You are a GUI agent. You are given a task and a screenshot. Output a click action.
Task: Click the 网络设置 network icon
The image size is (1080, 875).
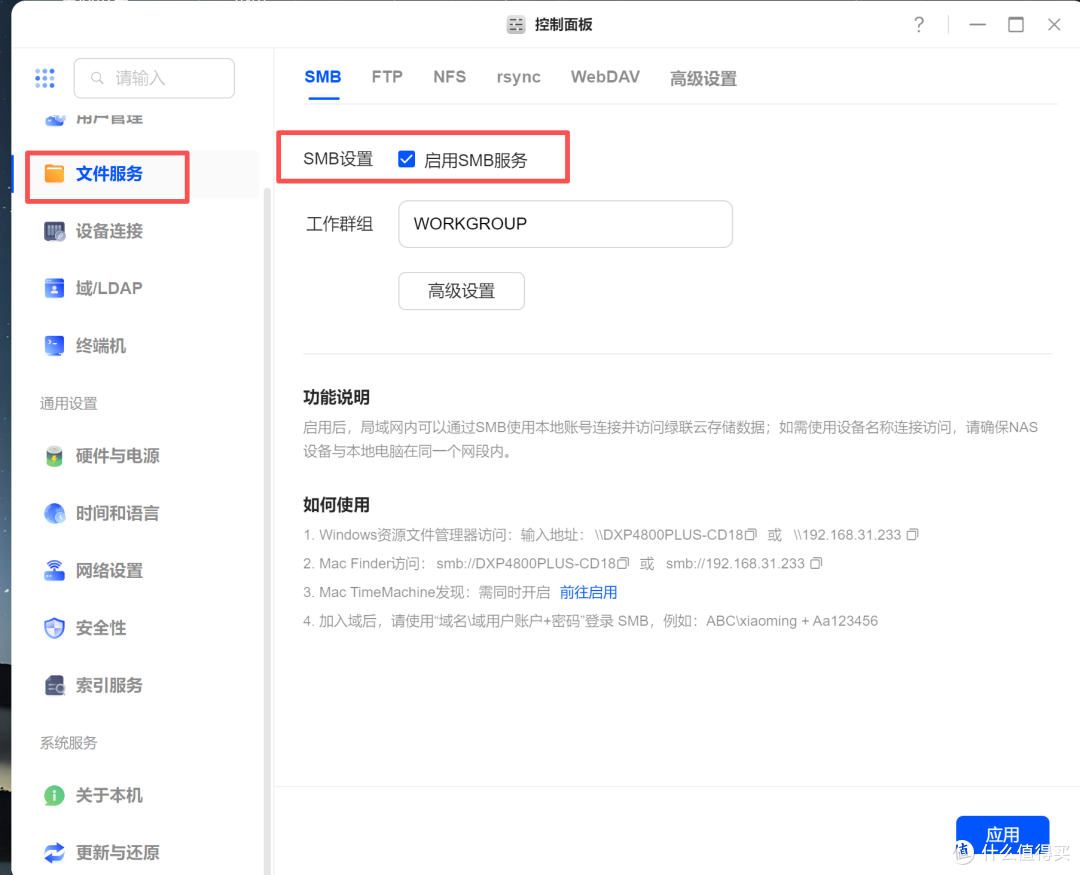coord(54,570)
